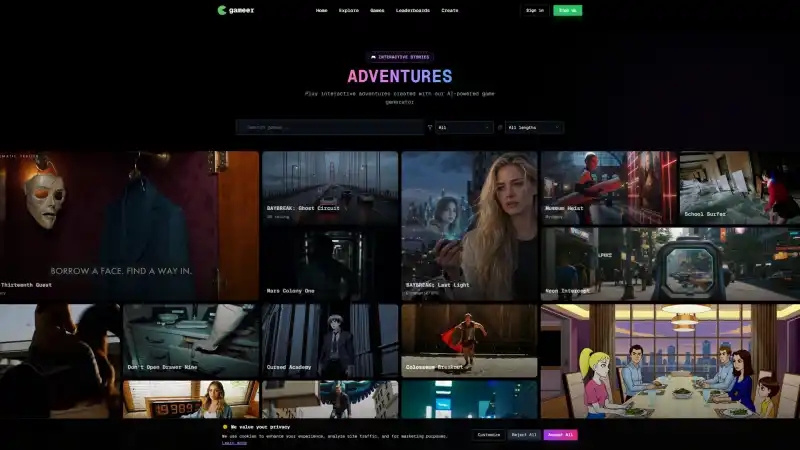Open the Leaderboards menu item
Image resolution: width=800 pixels, height=450 pixels.
413,10
